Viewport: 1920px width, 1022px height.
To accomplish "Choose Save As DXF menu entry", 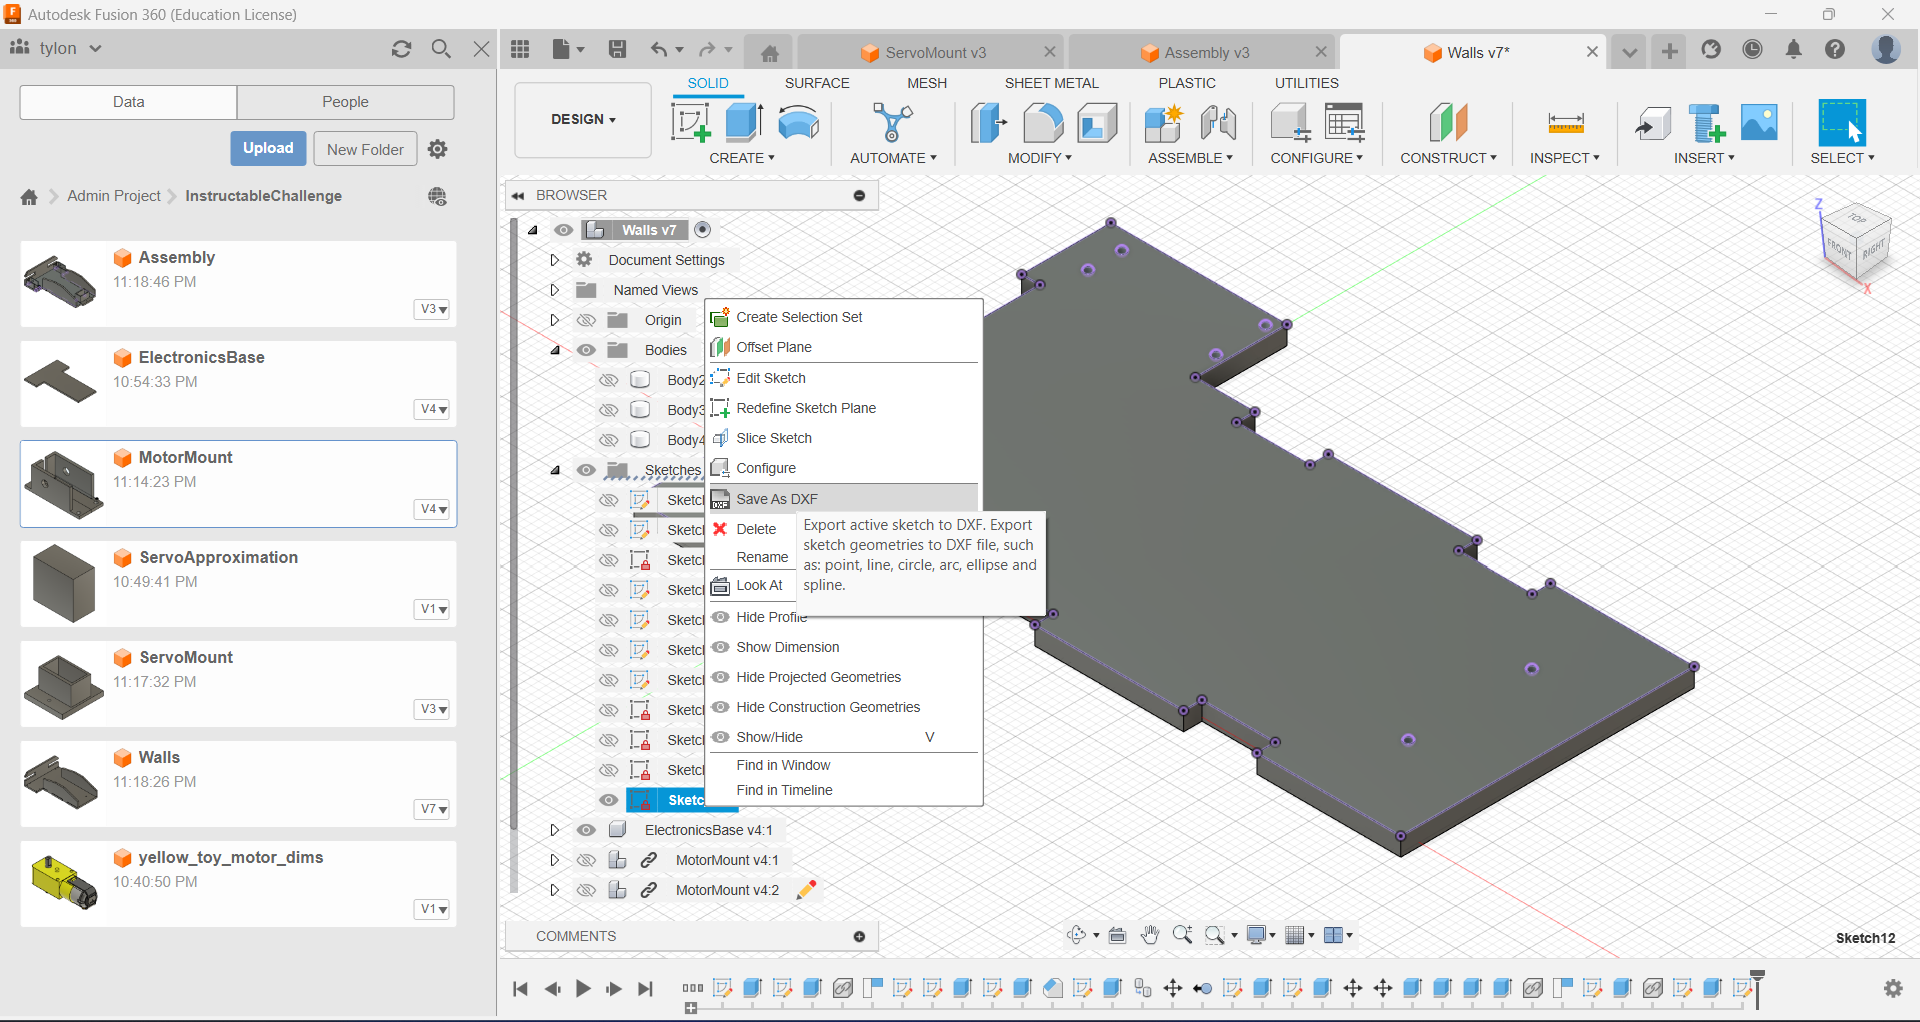I will tap(843, 499).
